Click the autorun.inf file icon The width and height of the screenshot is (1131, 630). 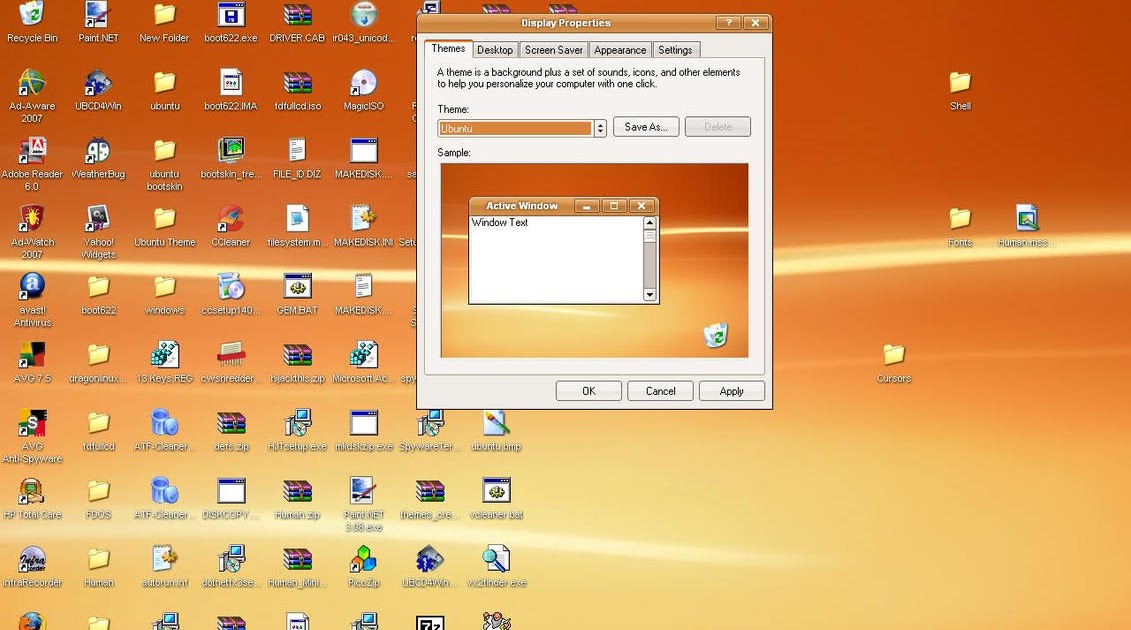pos(164,559)
